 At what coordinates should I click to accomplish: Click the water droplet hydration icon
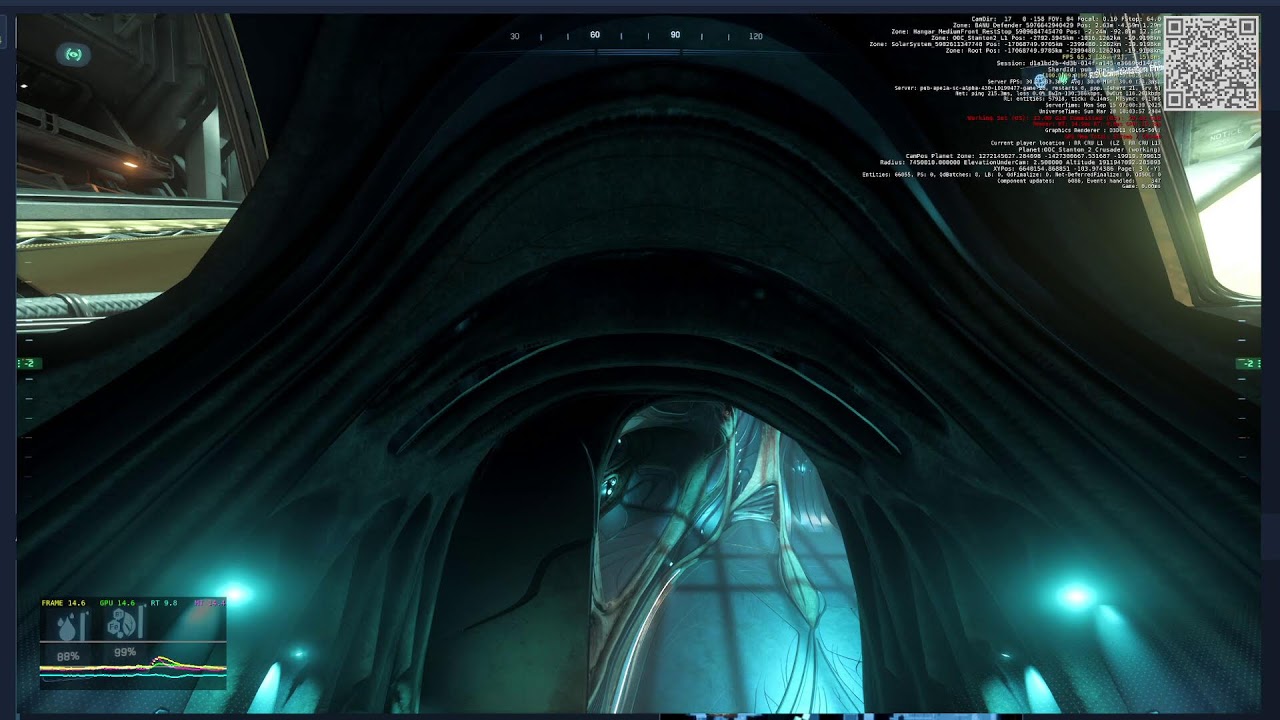pyautogui.click(x=68, y=627)
